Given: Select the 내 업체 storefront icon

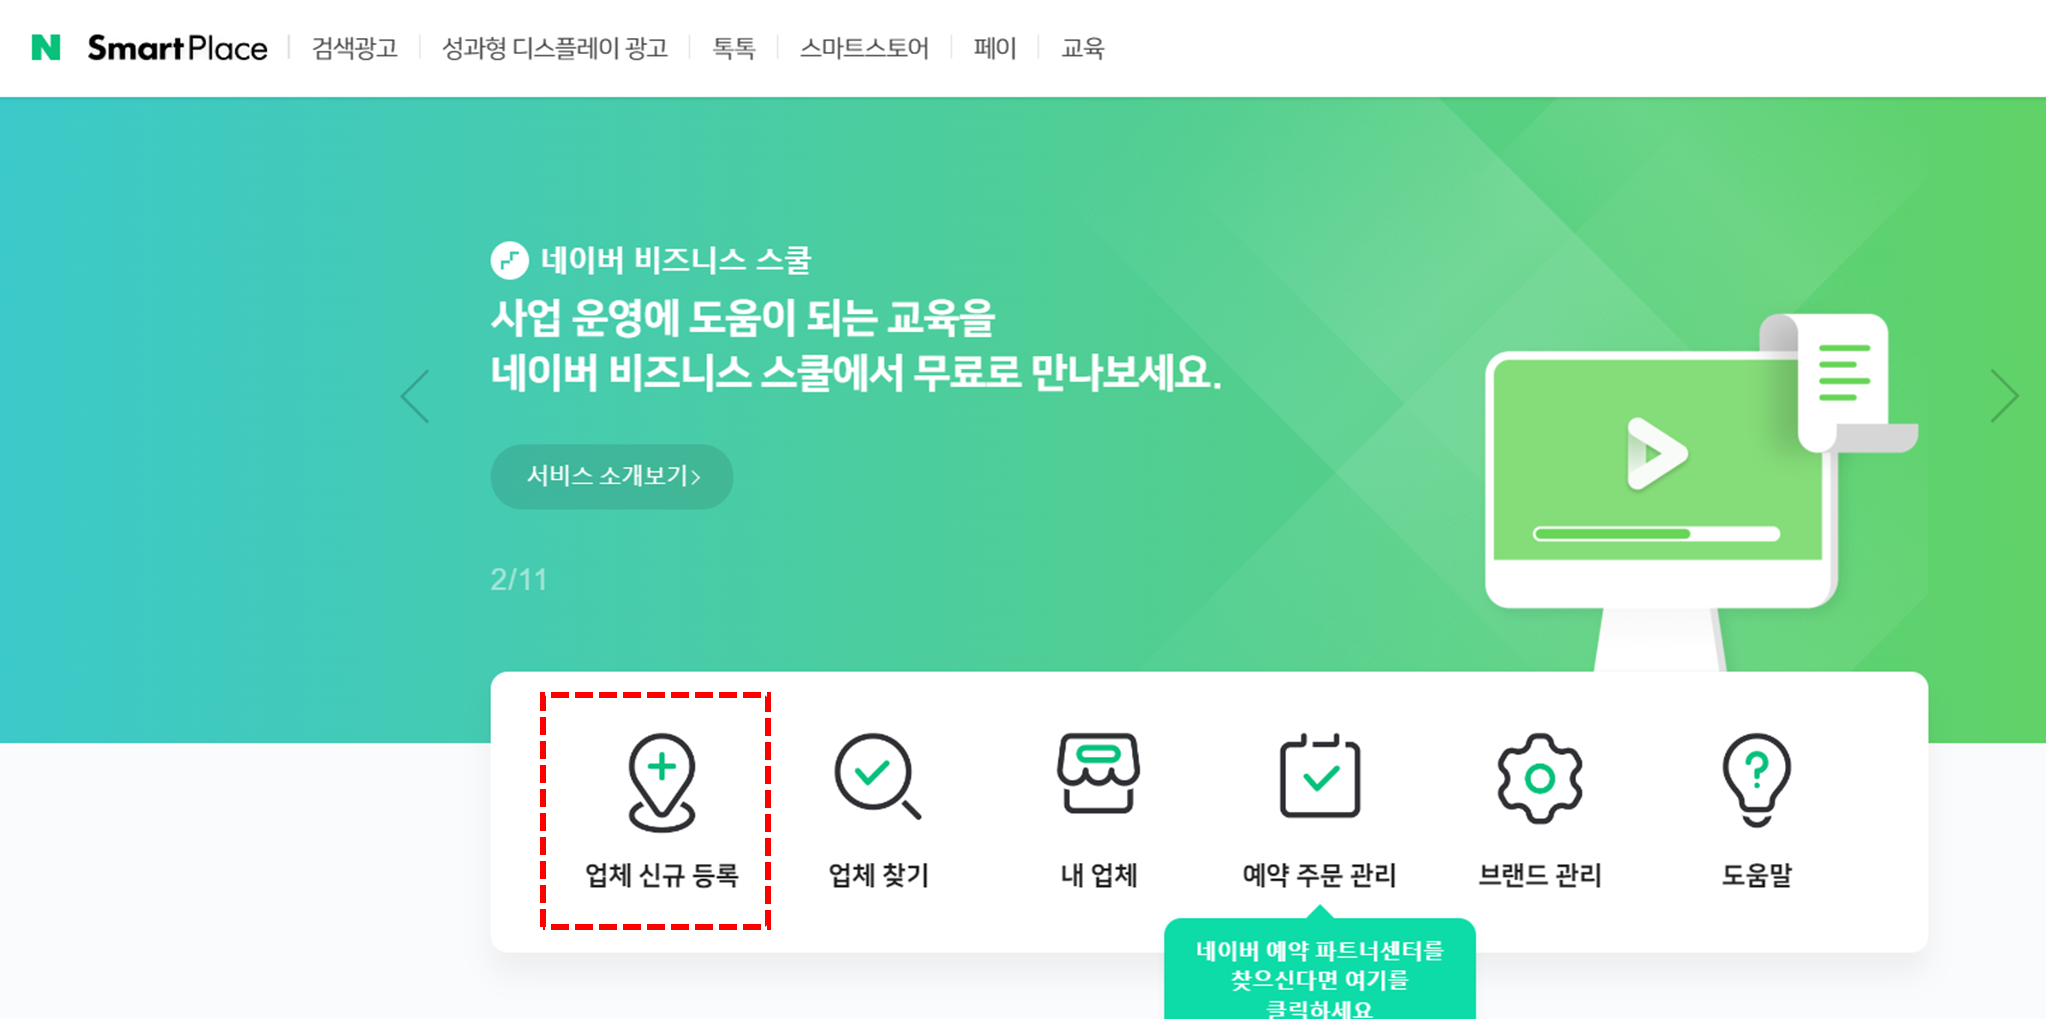Looking at the screenshot, I should (1098, 773).
